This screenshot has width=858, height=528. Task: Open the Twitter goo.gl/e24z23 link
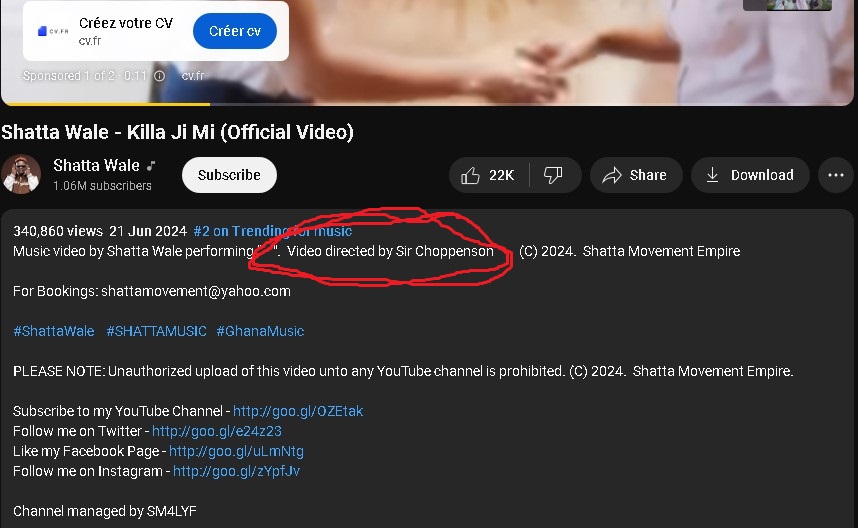pyautogui.click(x=216, y=431)
